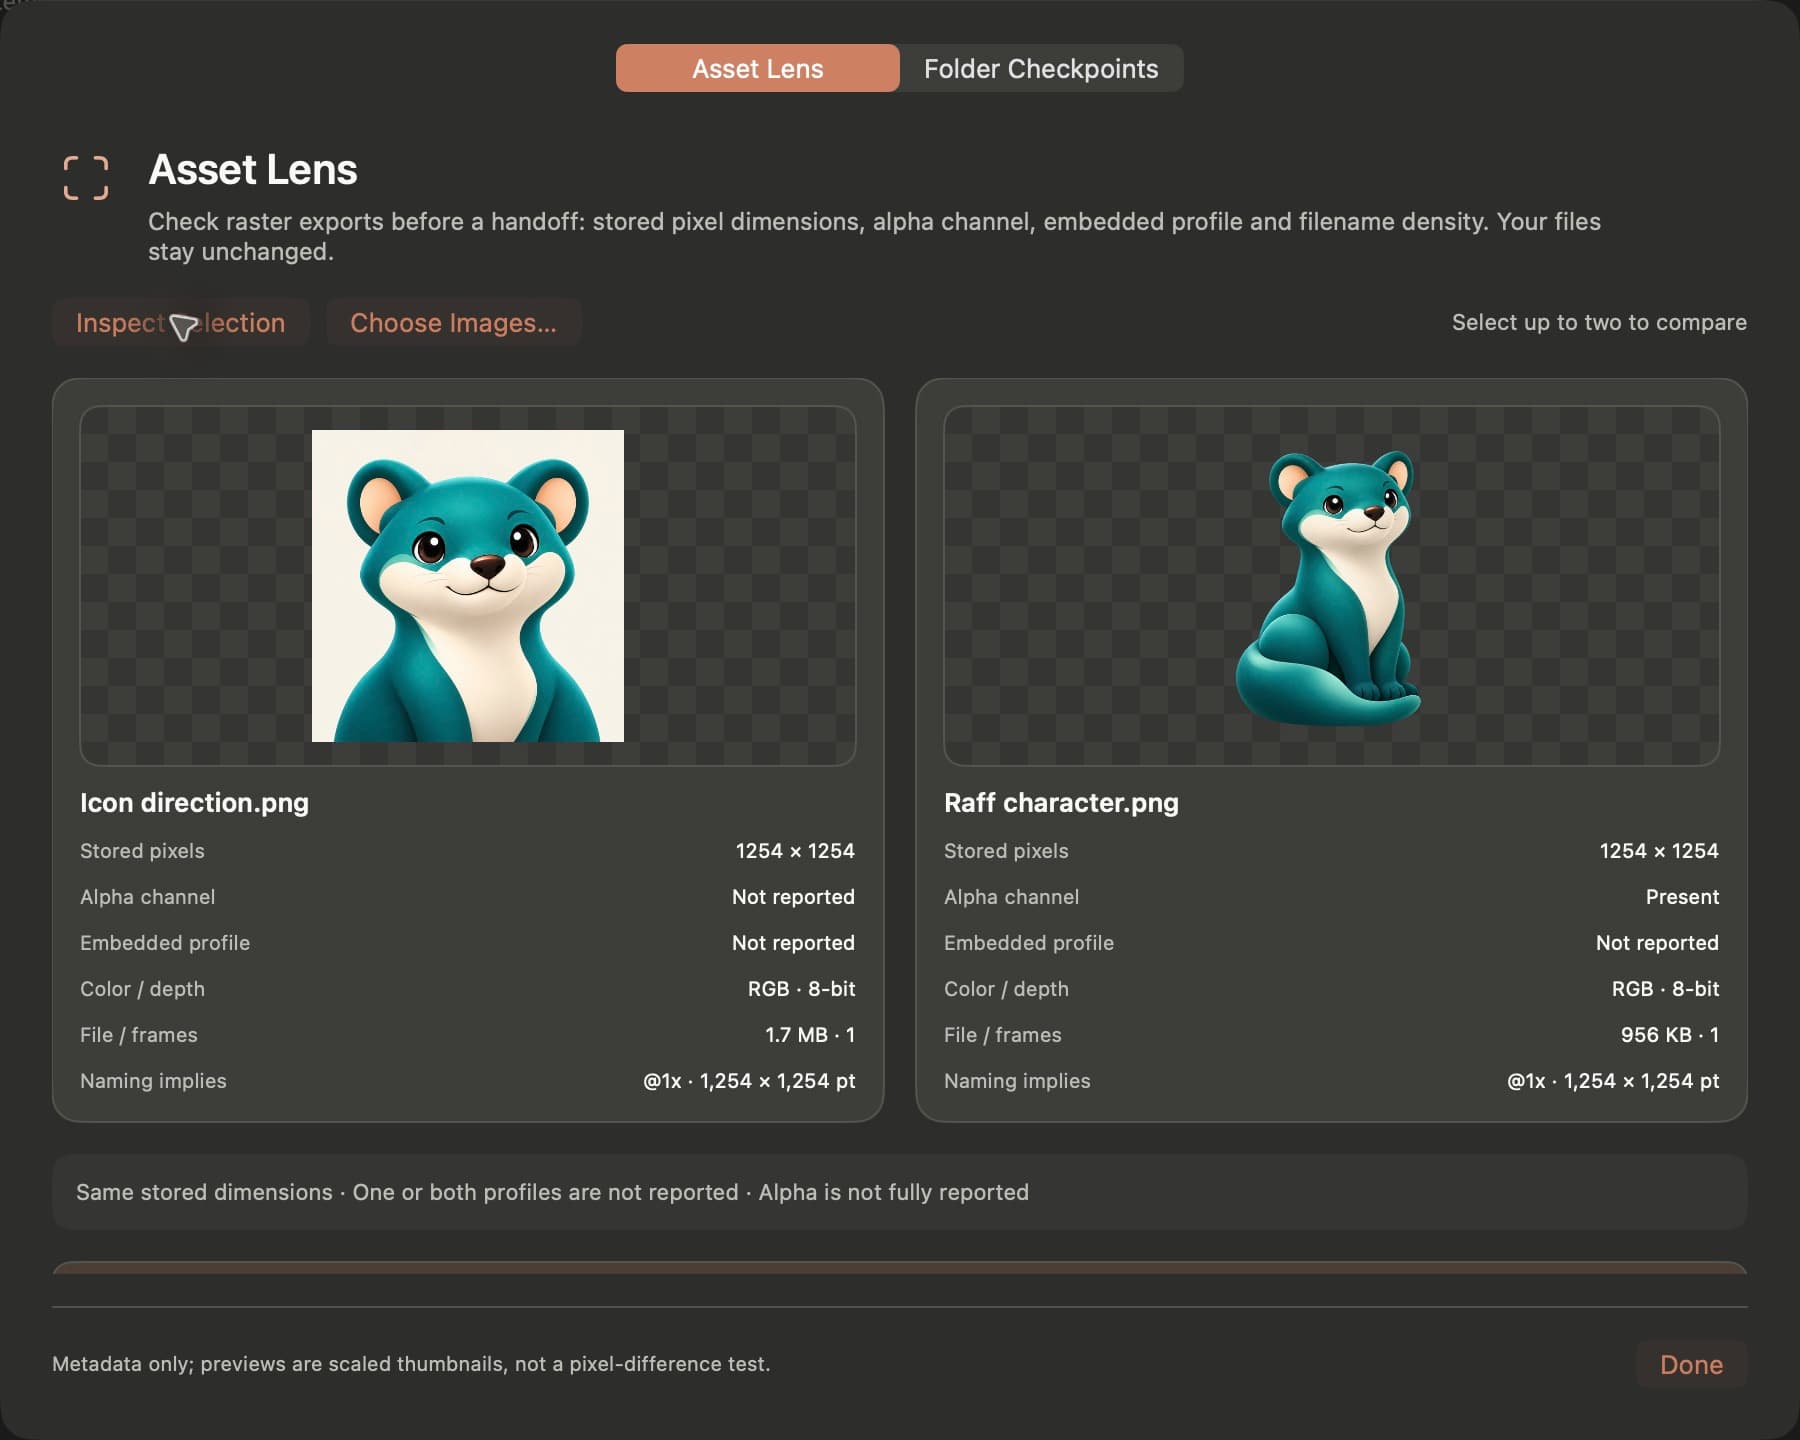Image resolution: width=1800 pixels, height=1440 pixels.
Task: Open the Choose Images… picker
Action: 453,322
